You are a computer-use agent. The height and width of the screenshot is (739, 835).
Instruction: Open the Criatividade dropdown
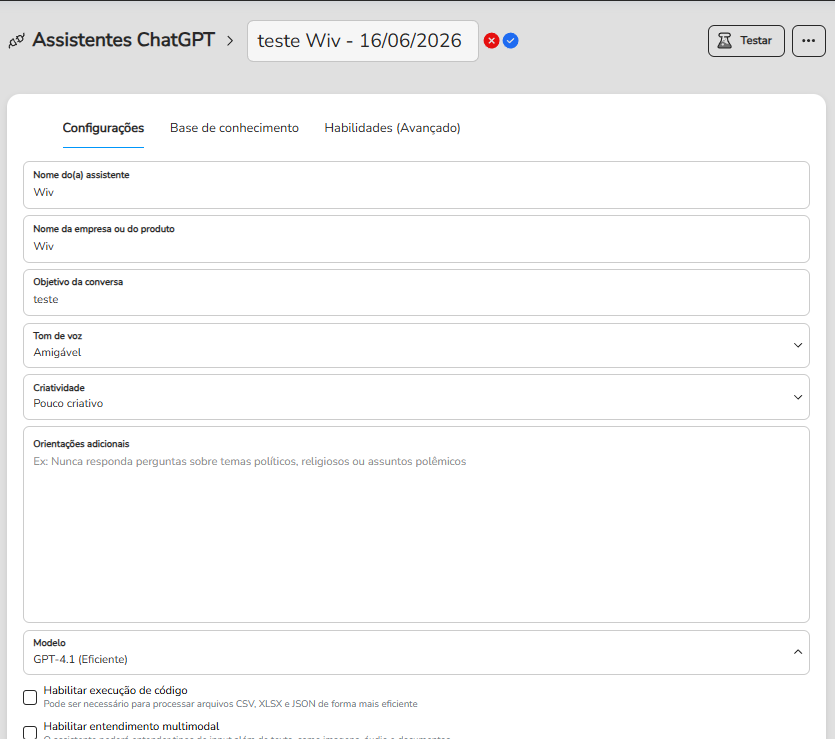[416, 397]
